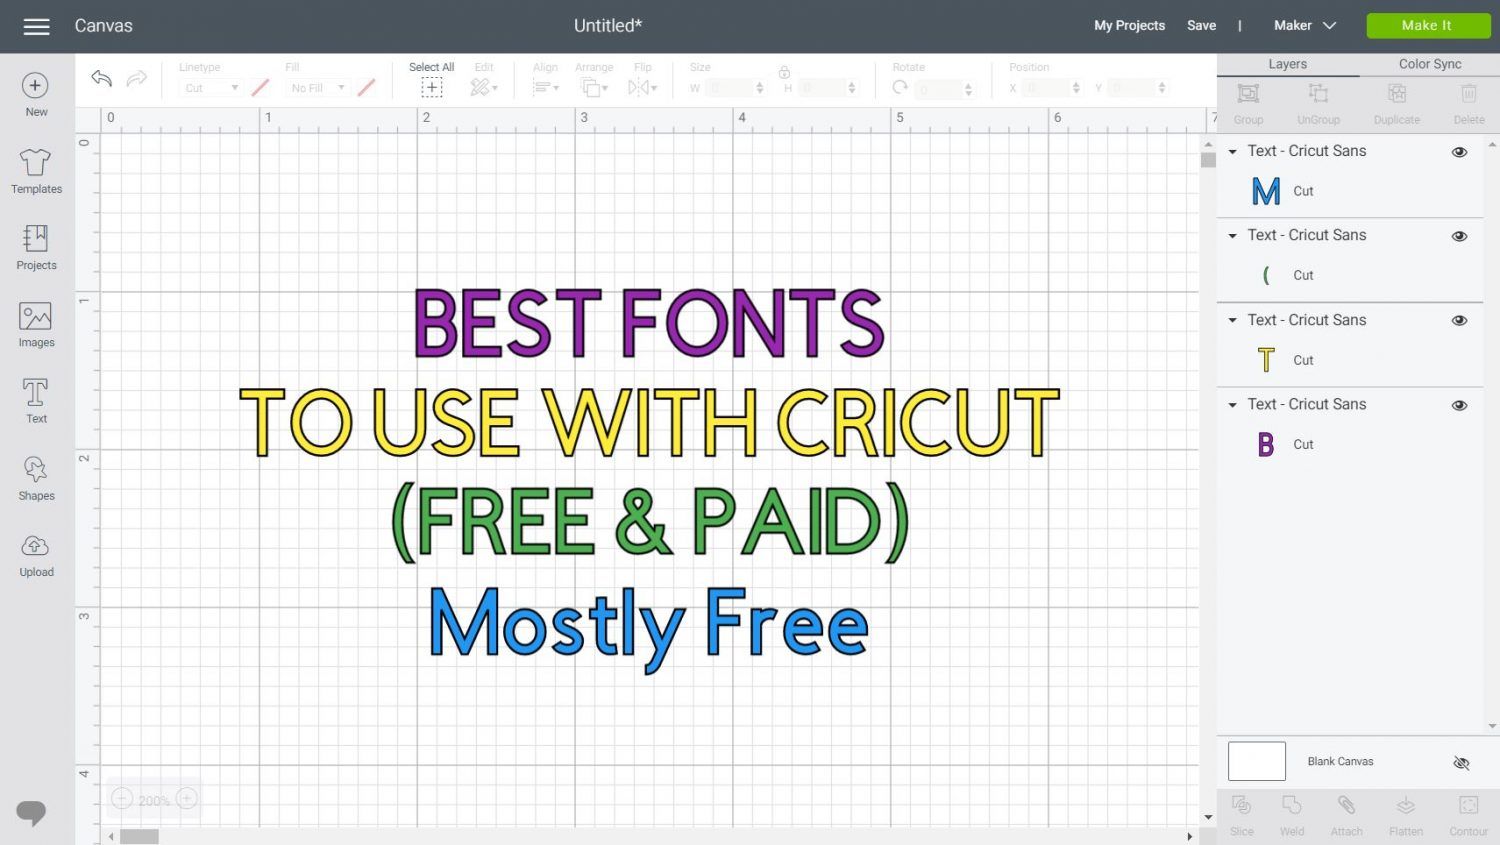The height and width of the screenshot is (845, 1500).
Task: Click the UnGroup icon
Action: click(x=1318, y=94)
